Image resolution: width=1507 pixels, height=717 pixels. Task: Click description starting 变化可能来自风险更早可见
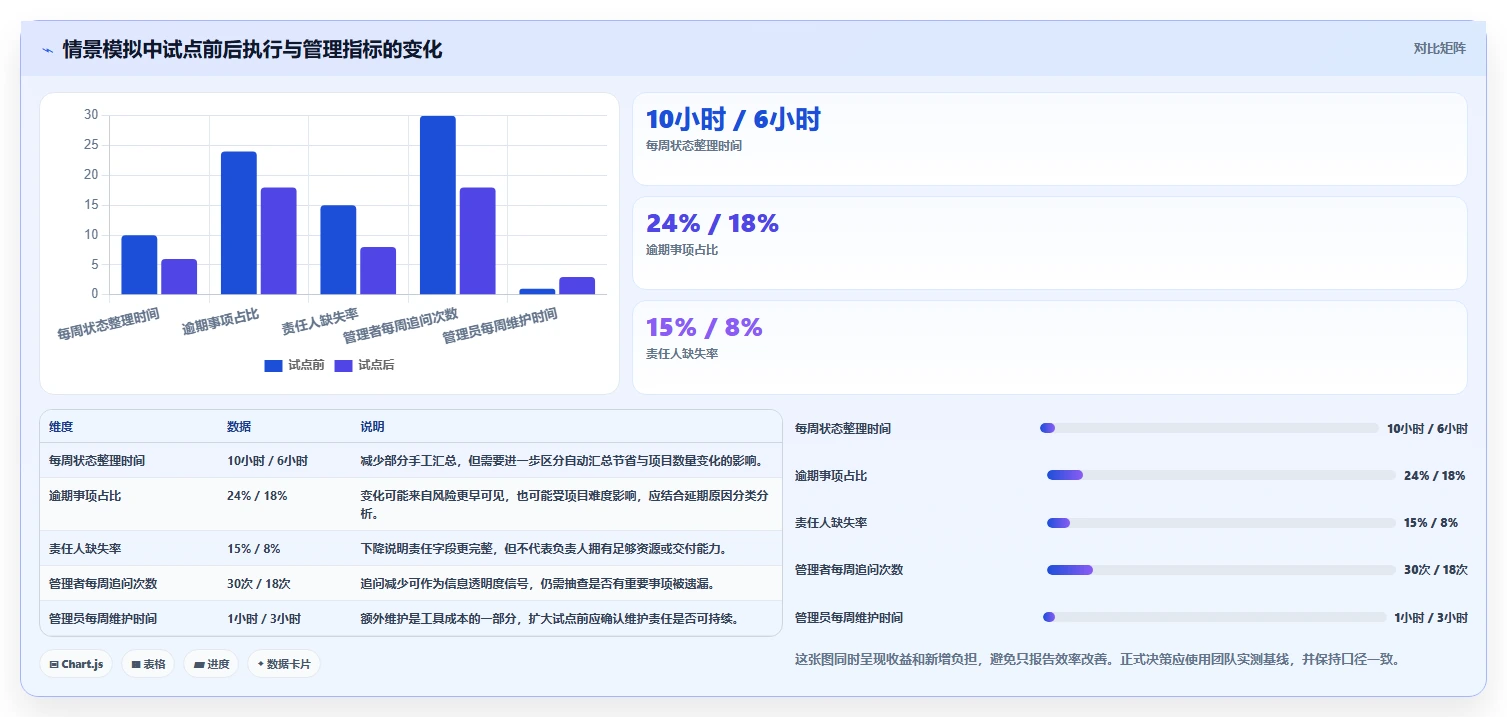[565, 505]
